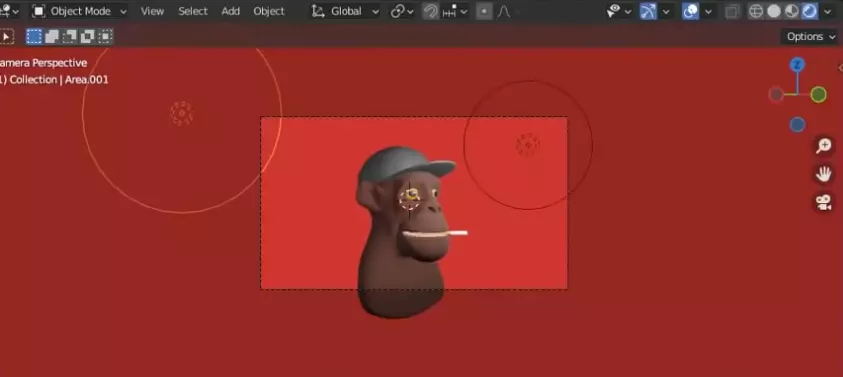Switch to material preview shading
Image resolution: width=843 pixels, height=377 pixels.
click(x=791, y=11)
